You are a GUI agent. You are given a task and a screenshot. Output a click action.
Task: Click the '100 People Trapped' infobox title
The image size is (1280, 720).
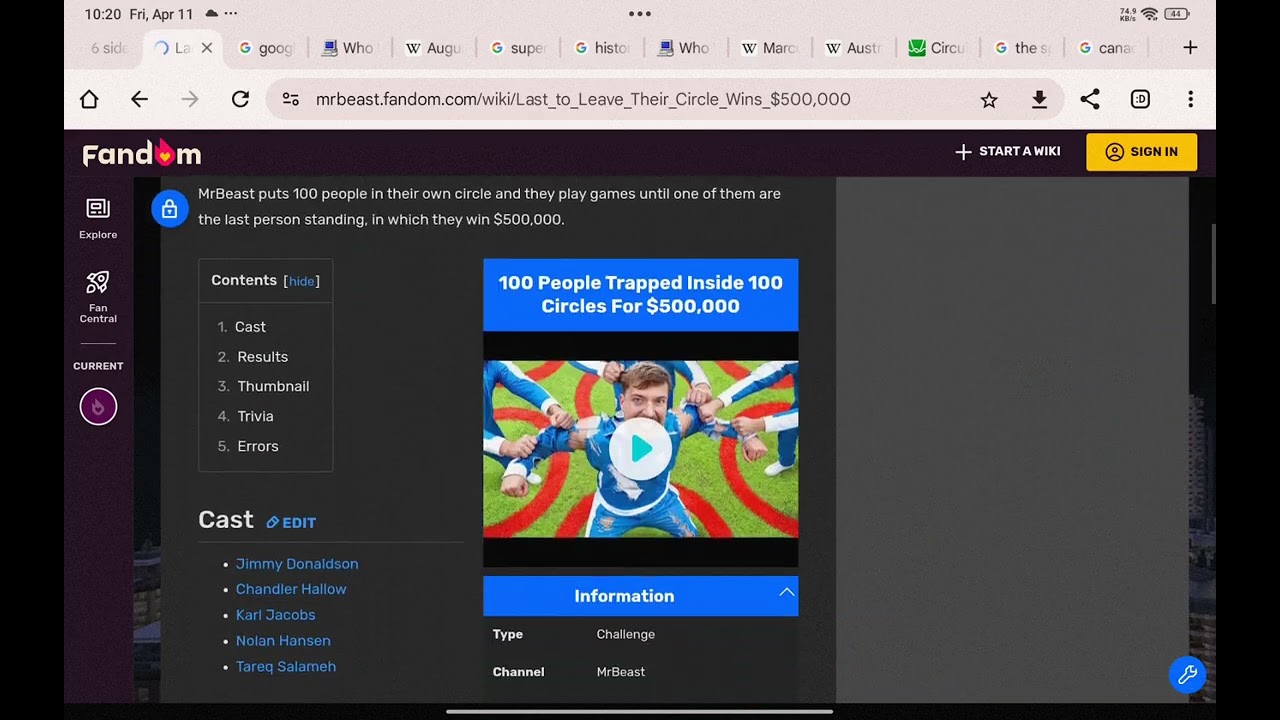click(x=641, y=294)
